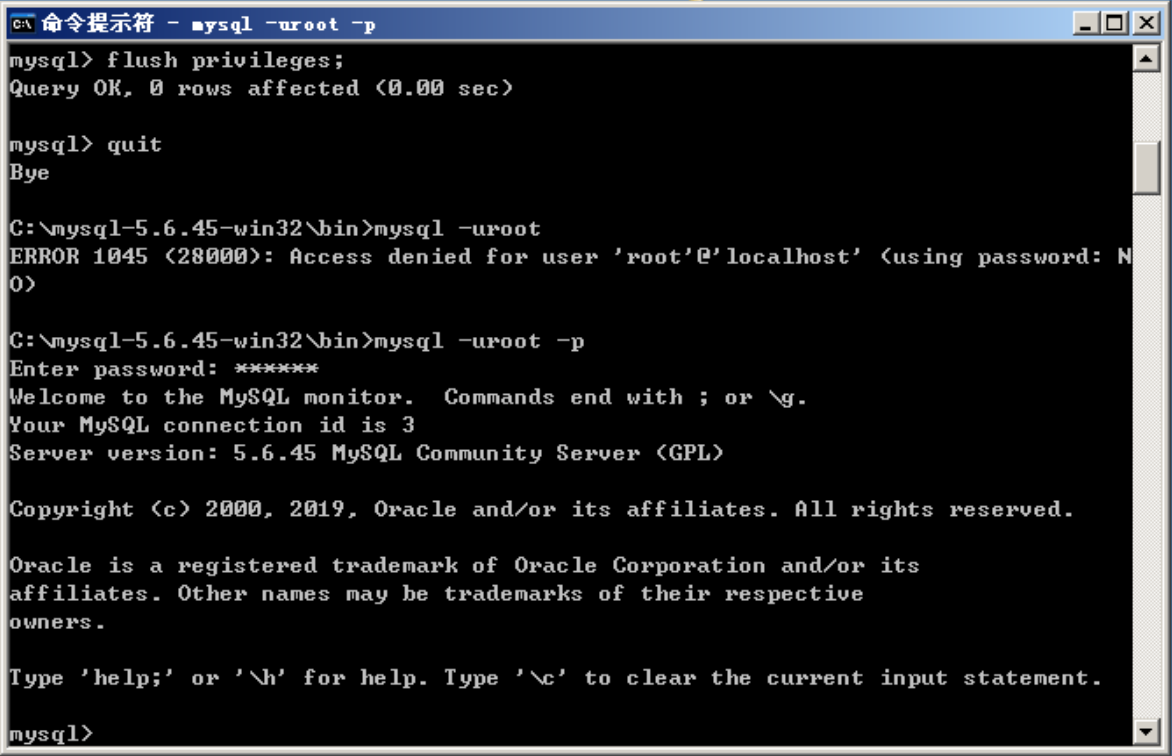
Task: Click the empty scrollbar track below thumb
Action: click(1146, 456)
